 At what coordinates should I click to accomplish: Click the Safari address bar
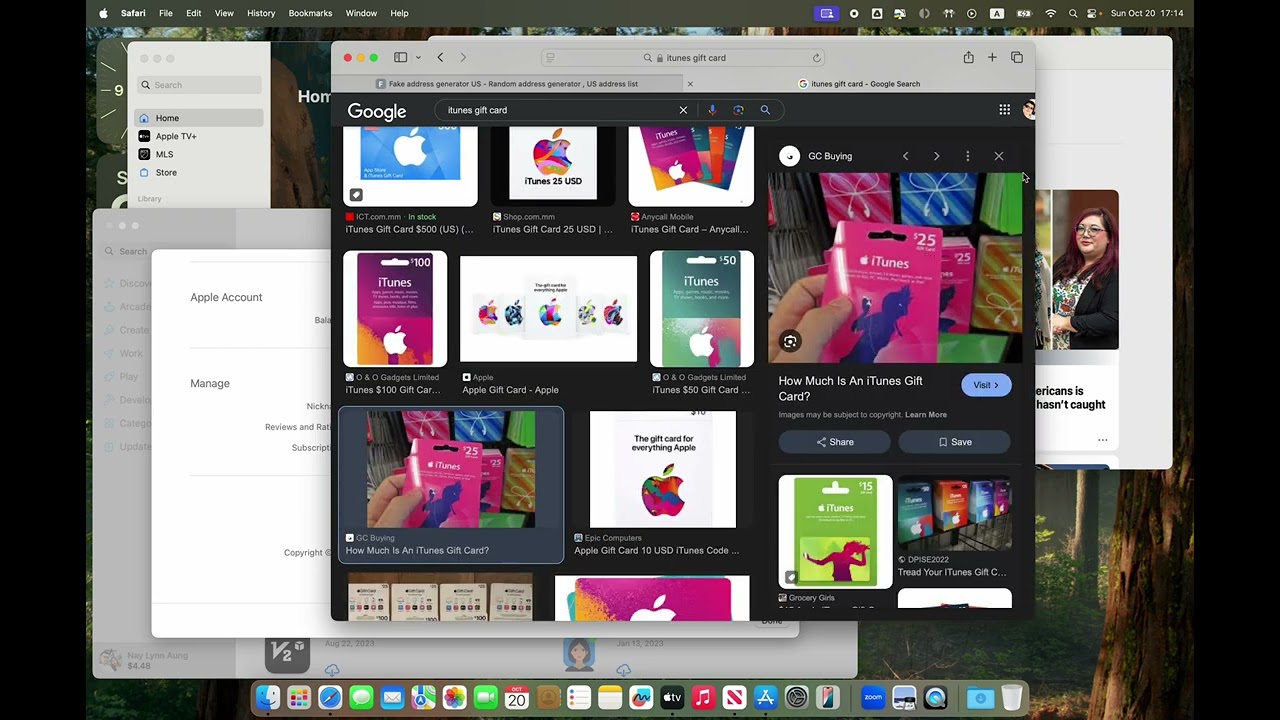pos(684,58)
